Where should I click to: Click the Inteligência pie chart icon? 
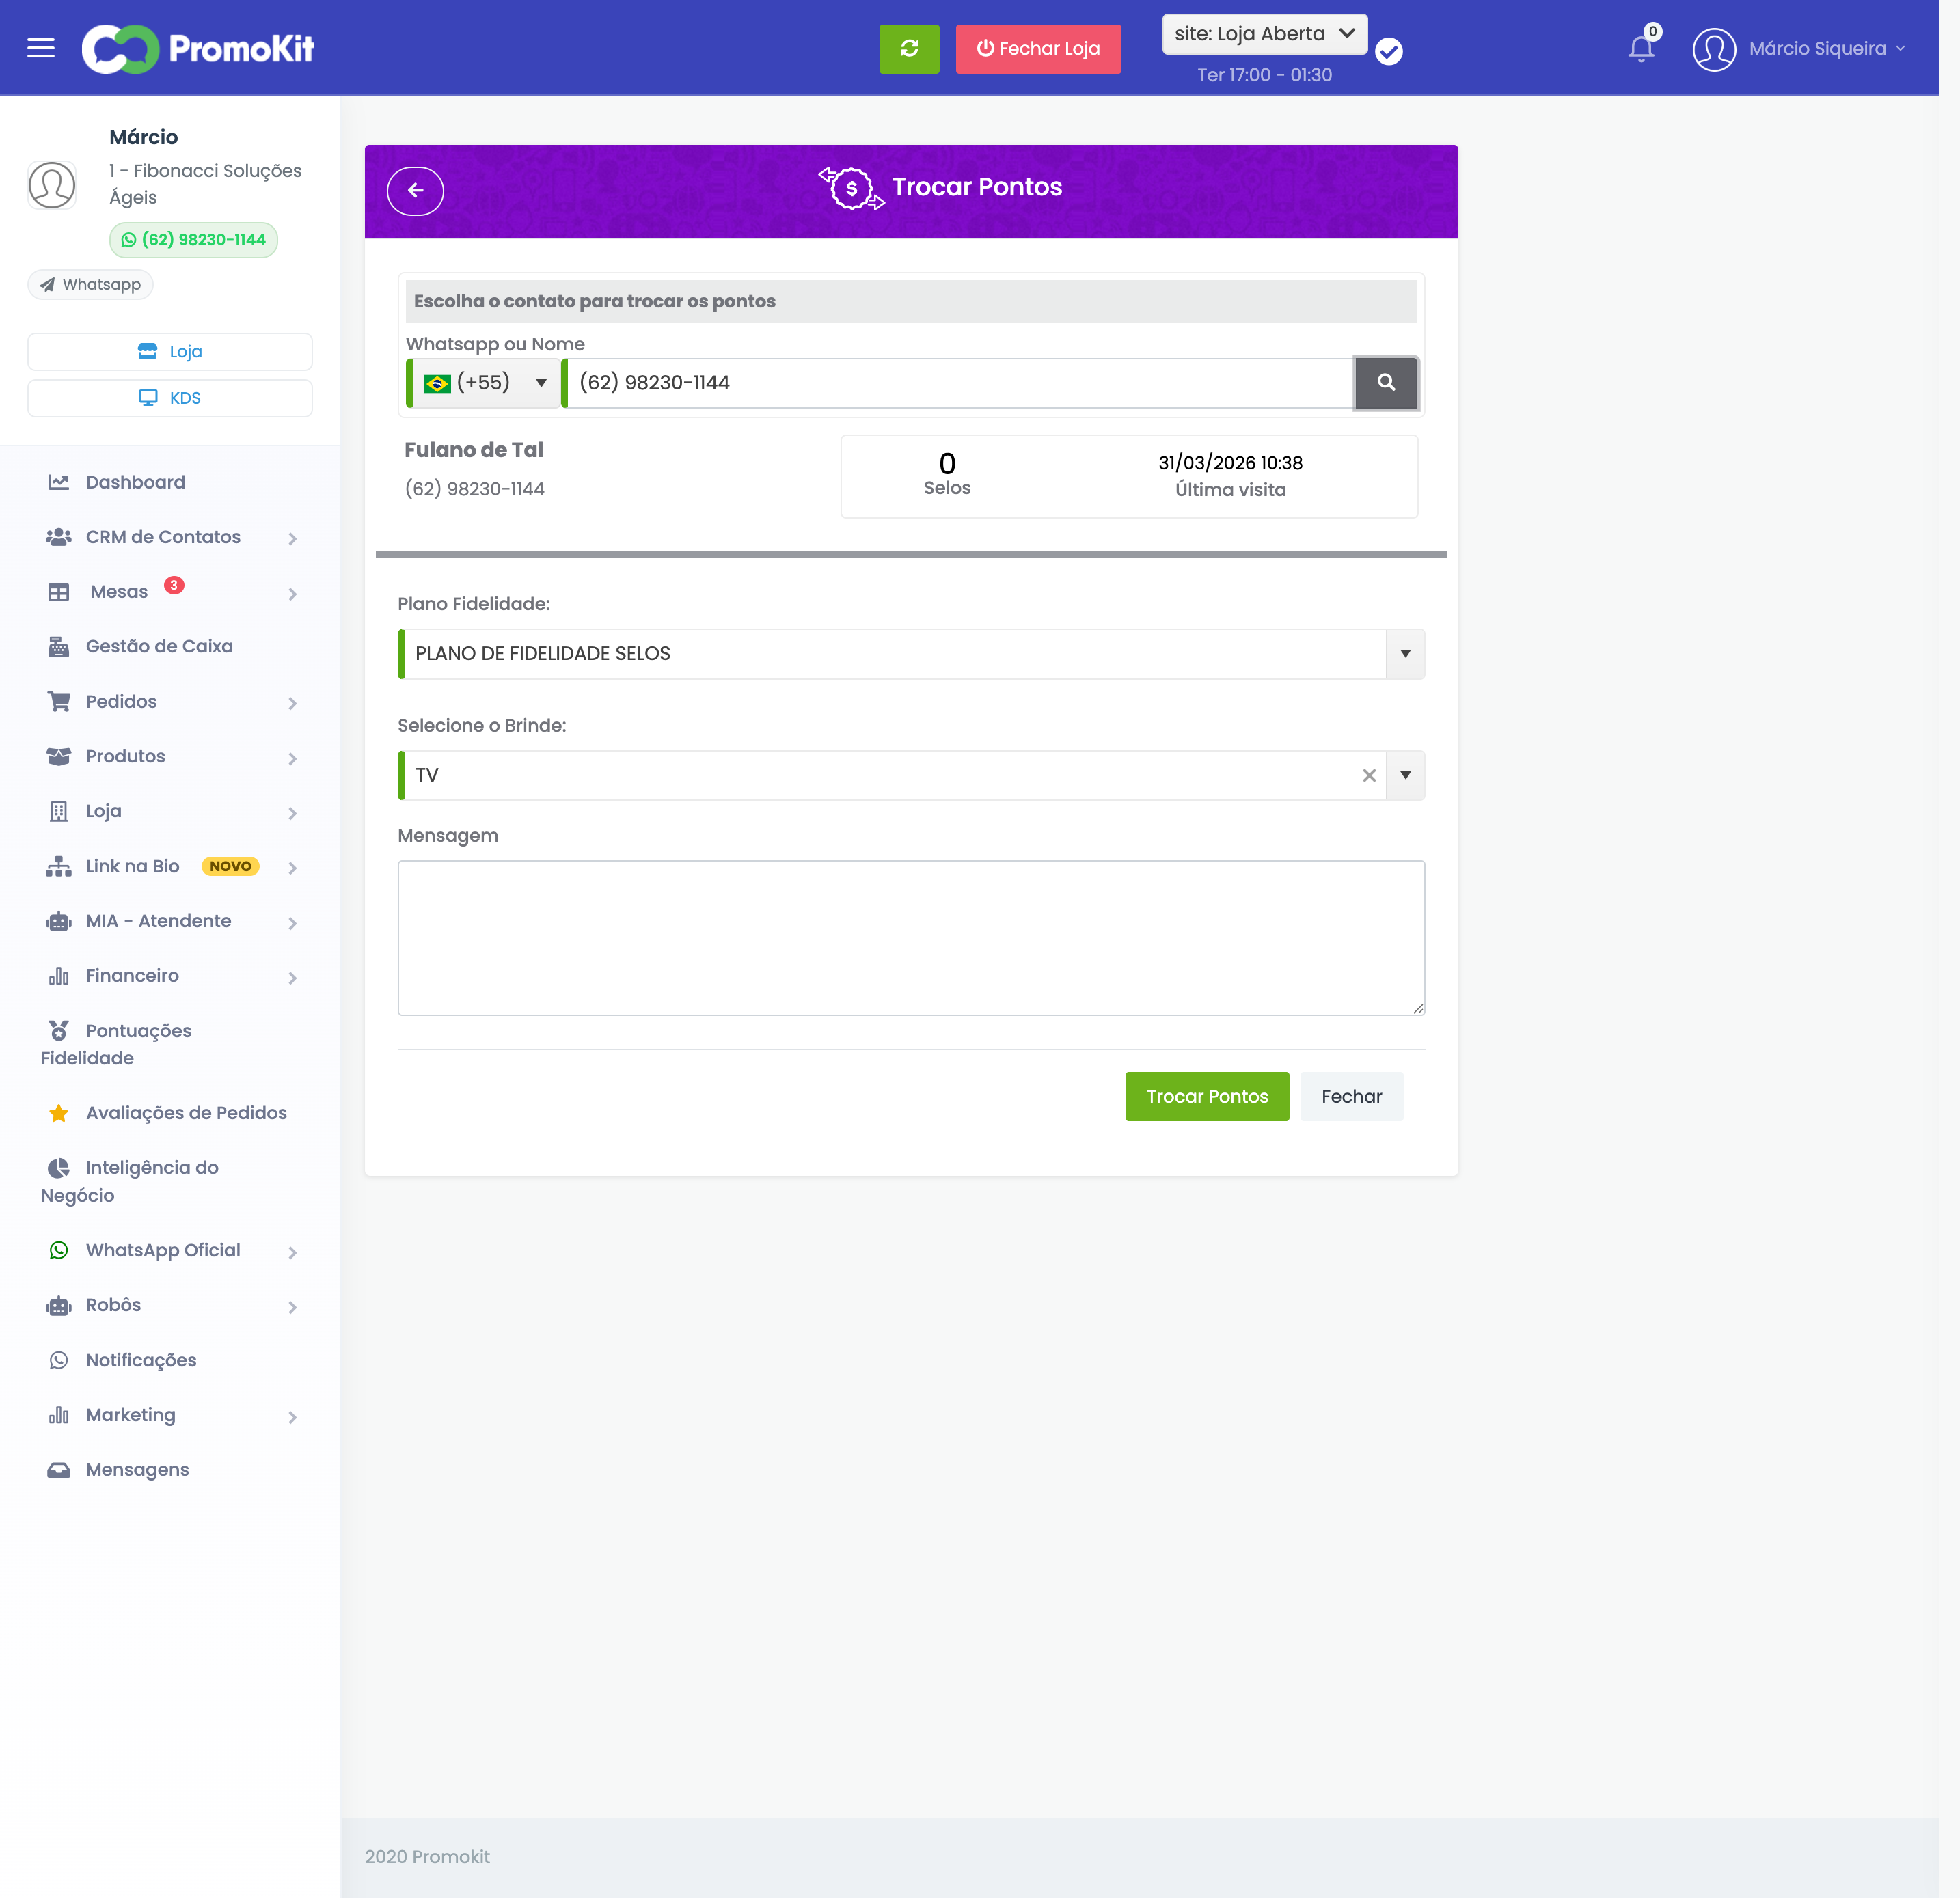(x=59, y=1168)
